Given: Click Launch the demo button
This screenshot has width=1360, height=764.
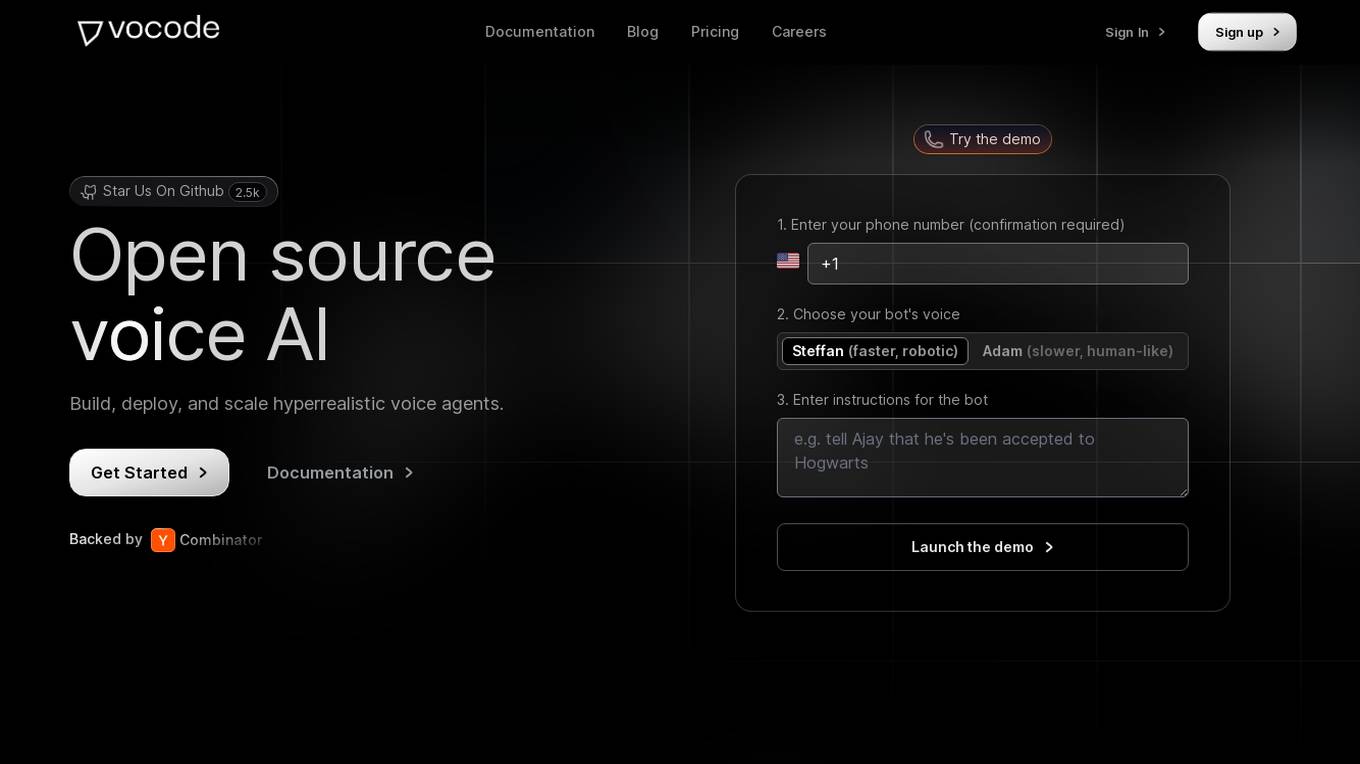Looking at the screenshot, I should 982,547.
